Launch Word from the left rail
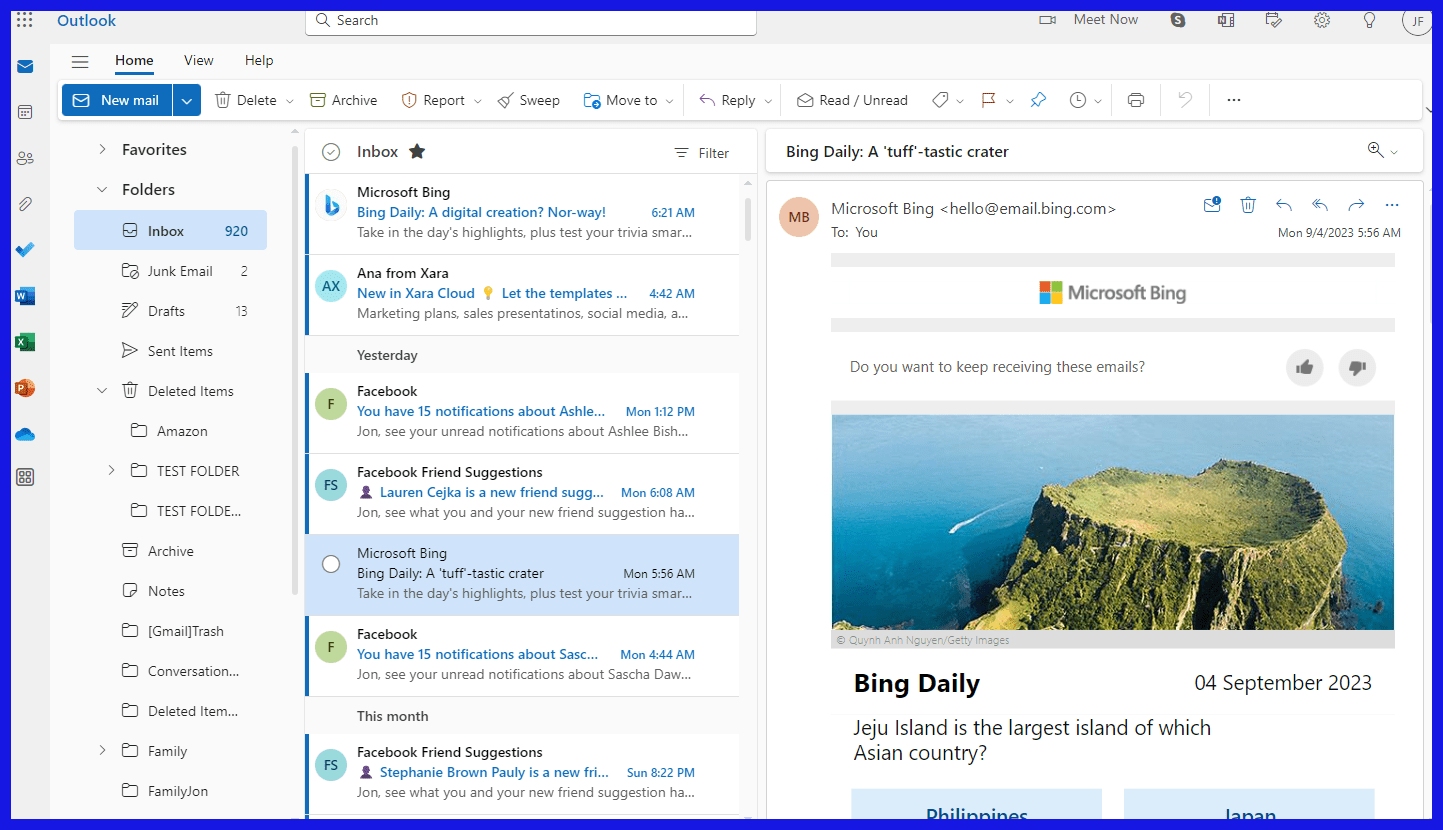Image resolution: width=1443 pixels, height=830 pixels. tap(25, 296)
